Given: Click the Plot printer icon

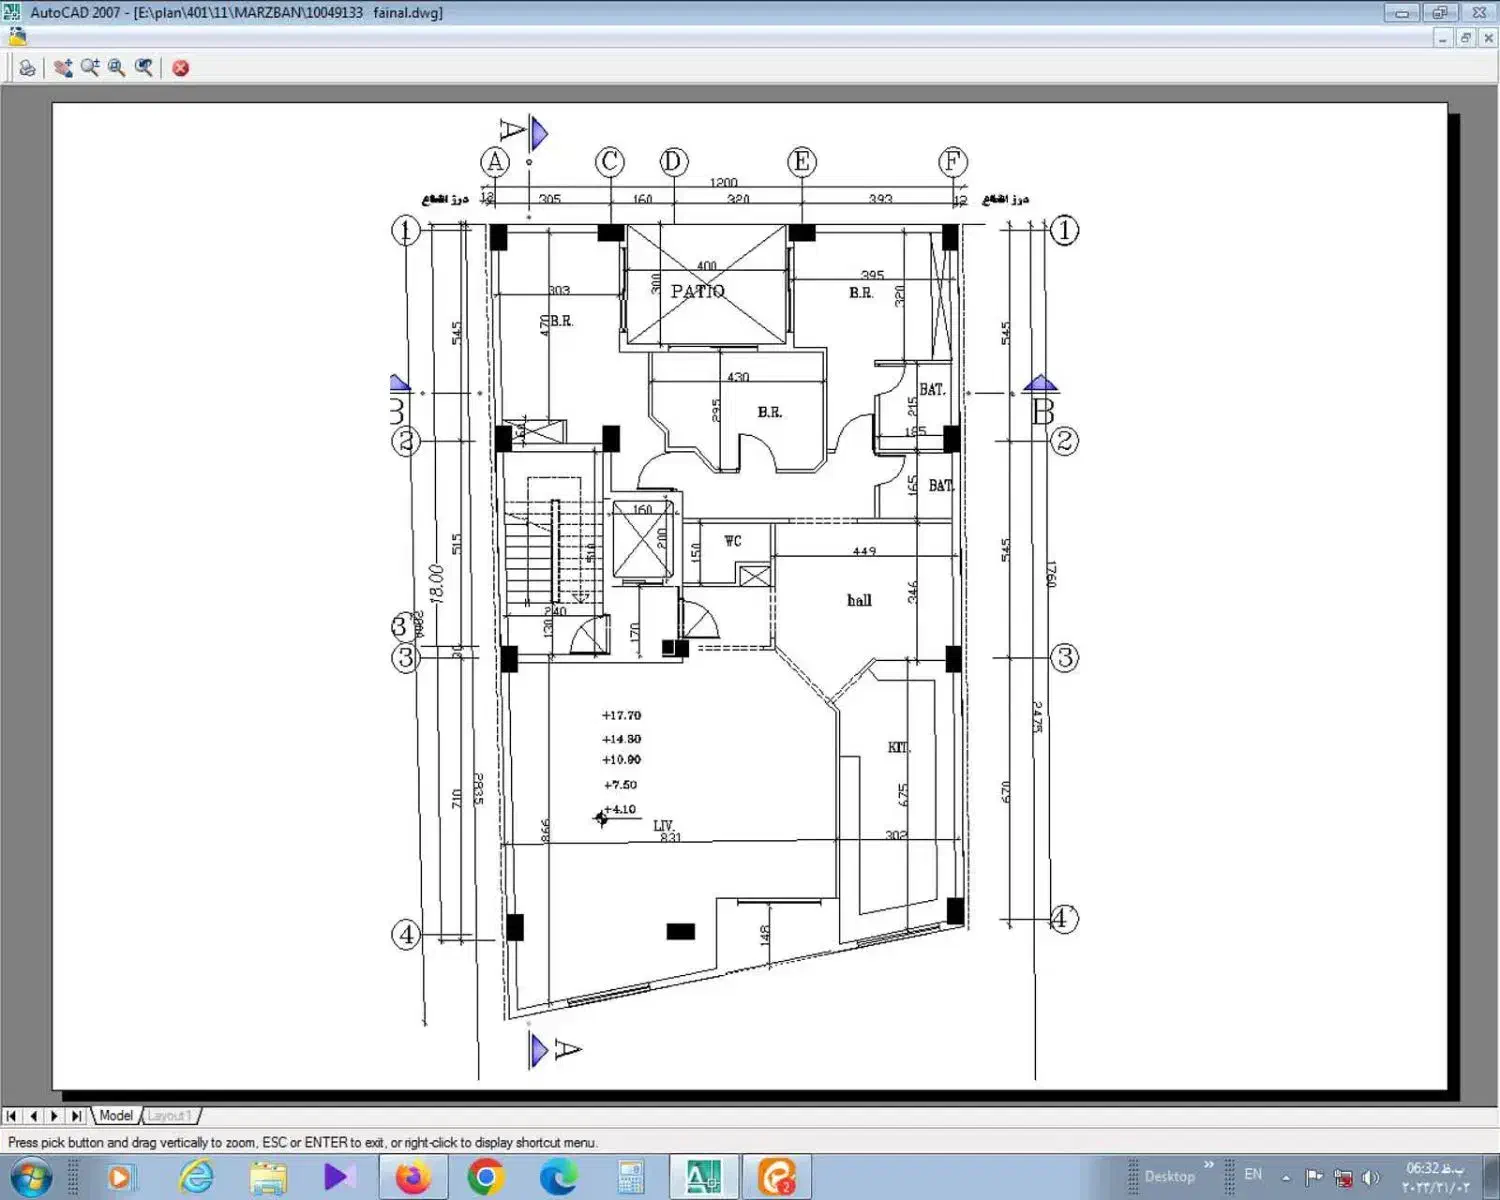Looking at the screenshot, I should click(27, 68).
